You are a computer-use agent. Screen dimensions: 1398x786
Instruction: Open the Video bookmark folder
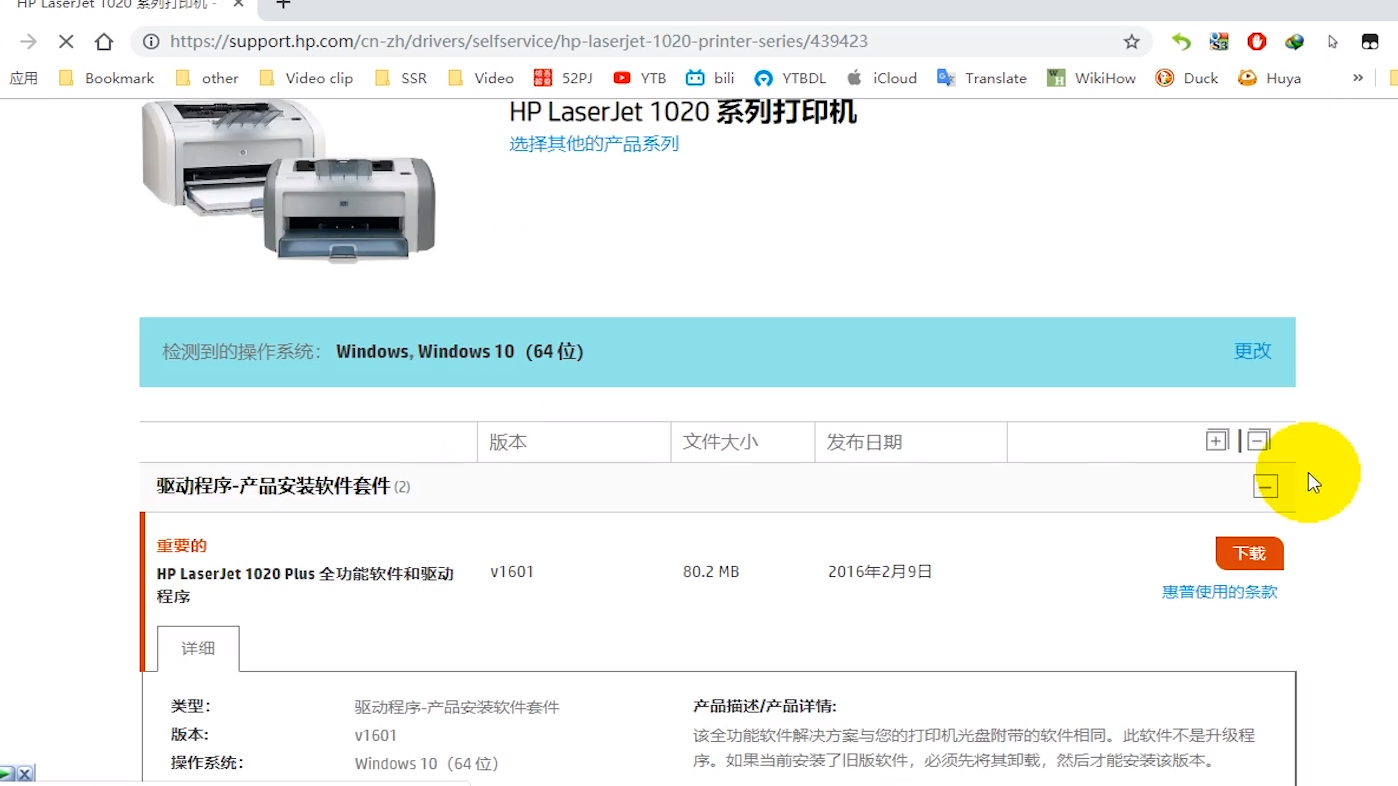click(x=481, y=78)
